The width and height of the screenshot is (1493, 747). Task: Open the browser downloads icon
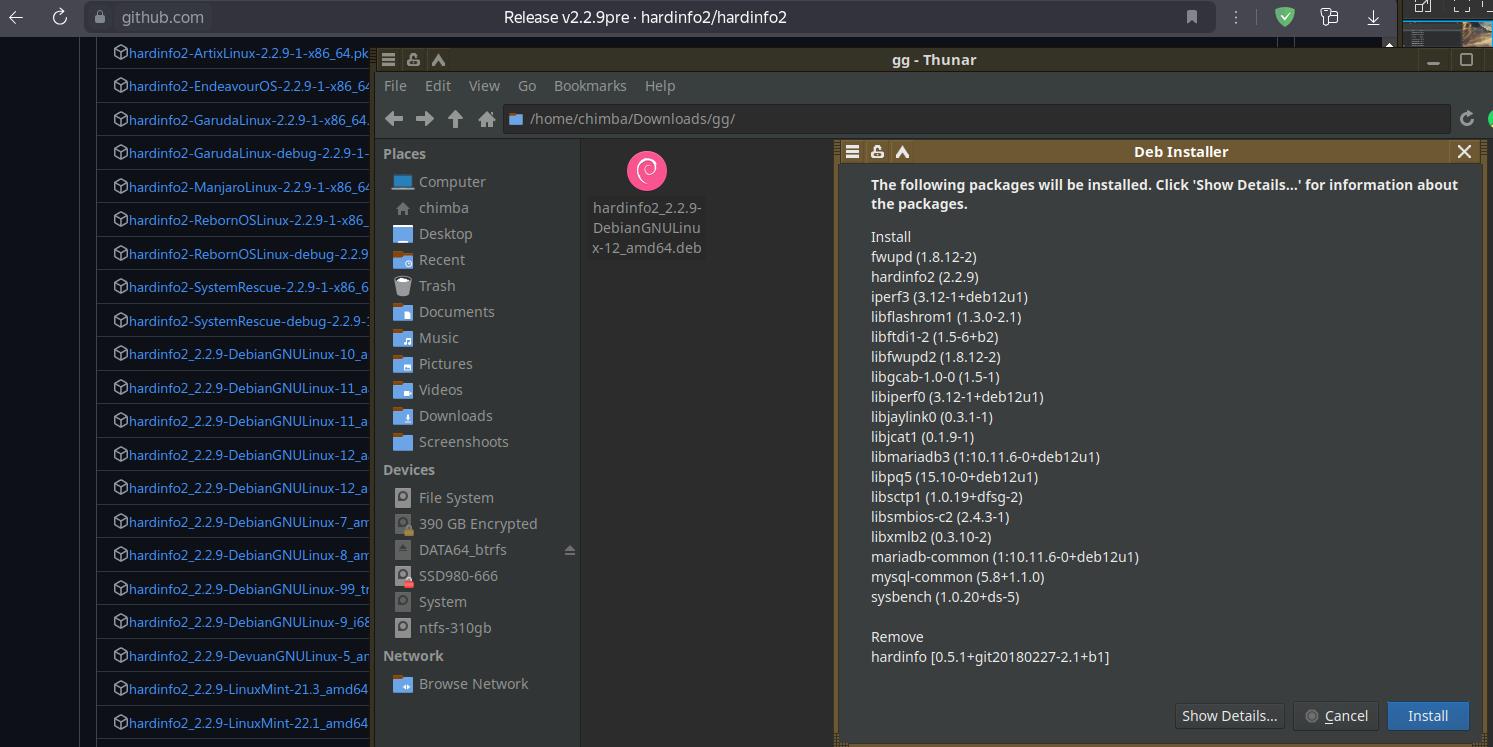coord(1373,17)
